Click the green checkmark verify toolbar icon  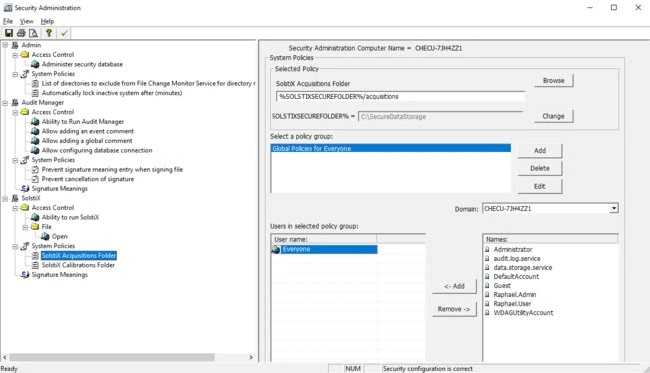64,33
